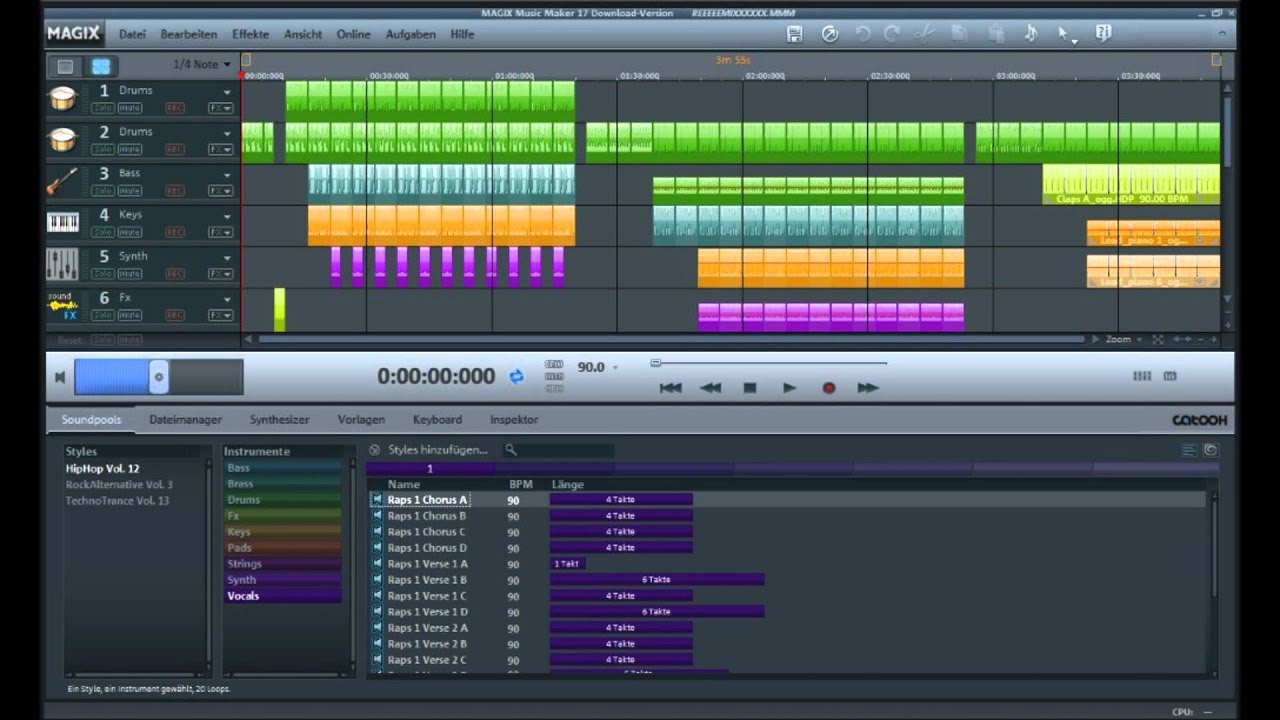The height and width of the screenshot is (720, 1280).
Task: Click the sound FX icon of track 6
Action: pyautogui.click(x=62, y=306)
